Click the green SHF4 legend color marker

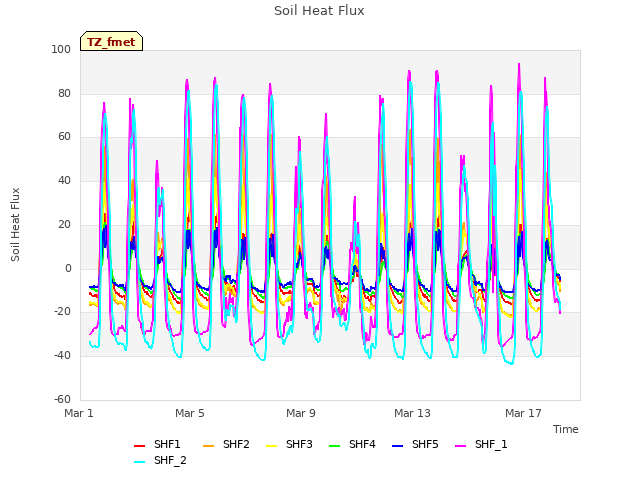tap(334, 446)
